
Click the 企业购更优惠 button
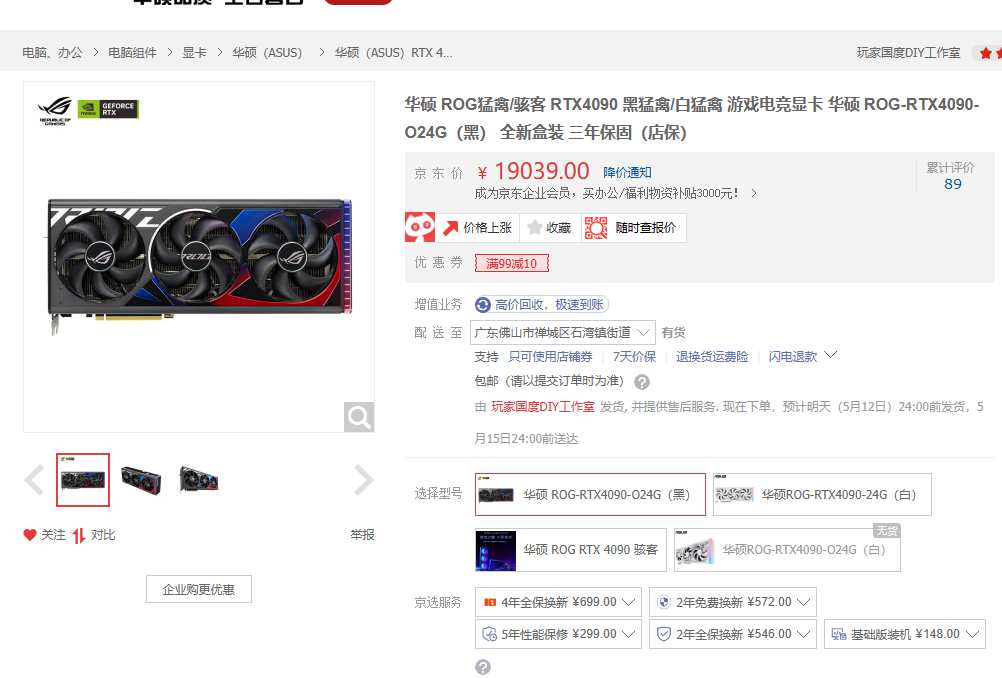click(x=199, y=589)
